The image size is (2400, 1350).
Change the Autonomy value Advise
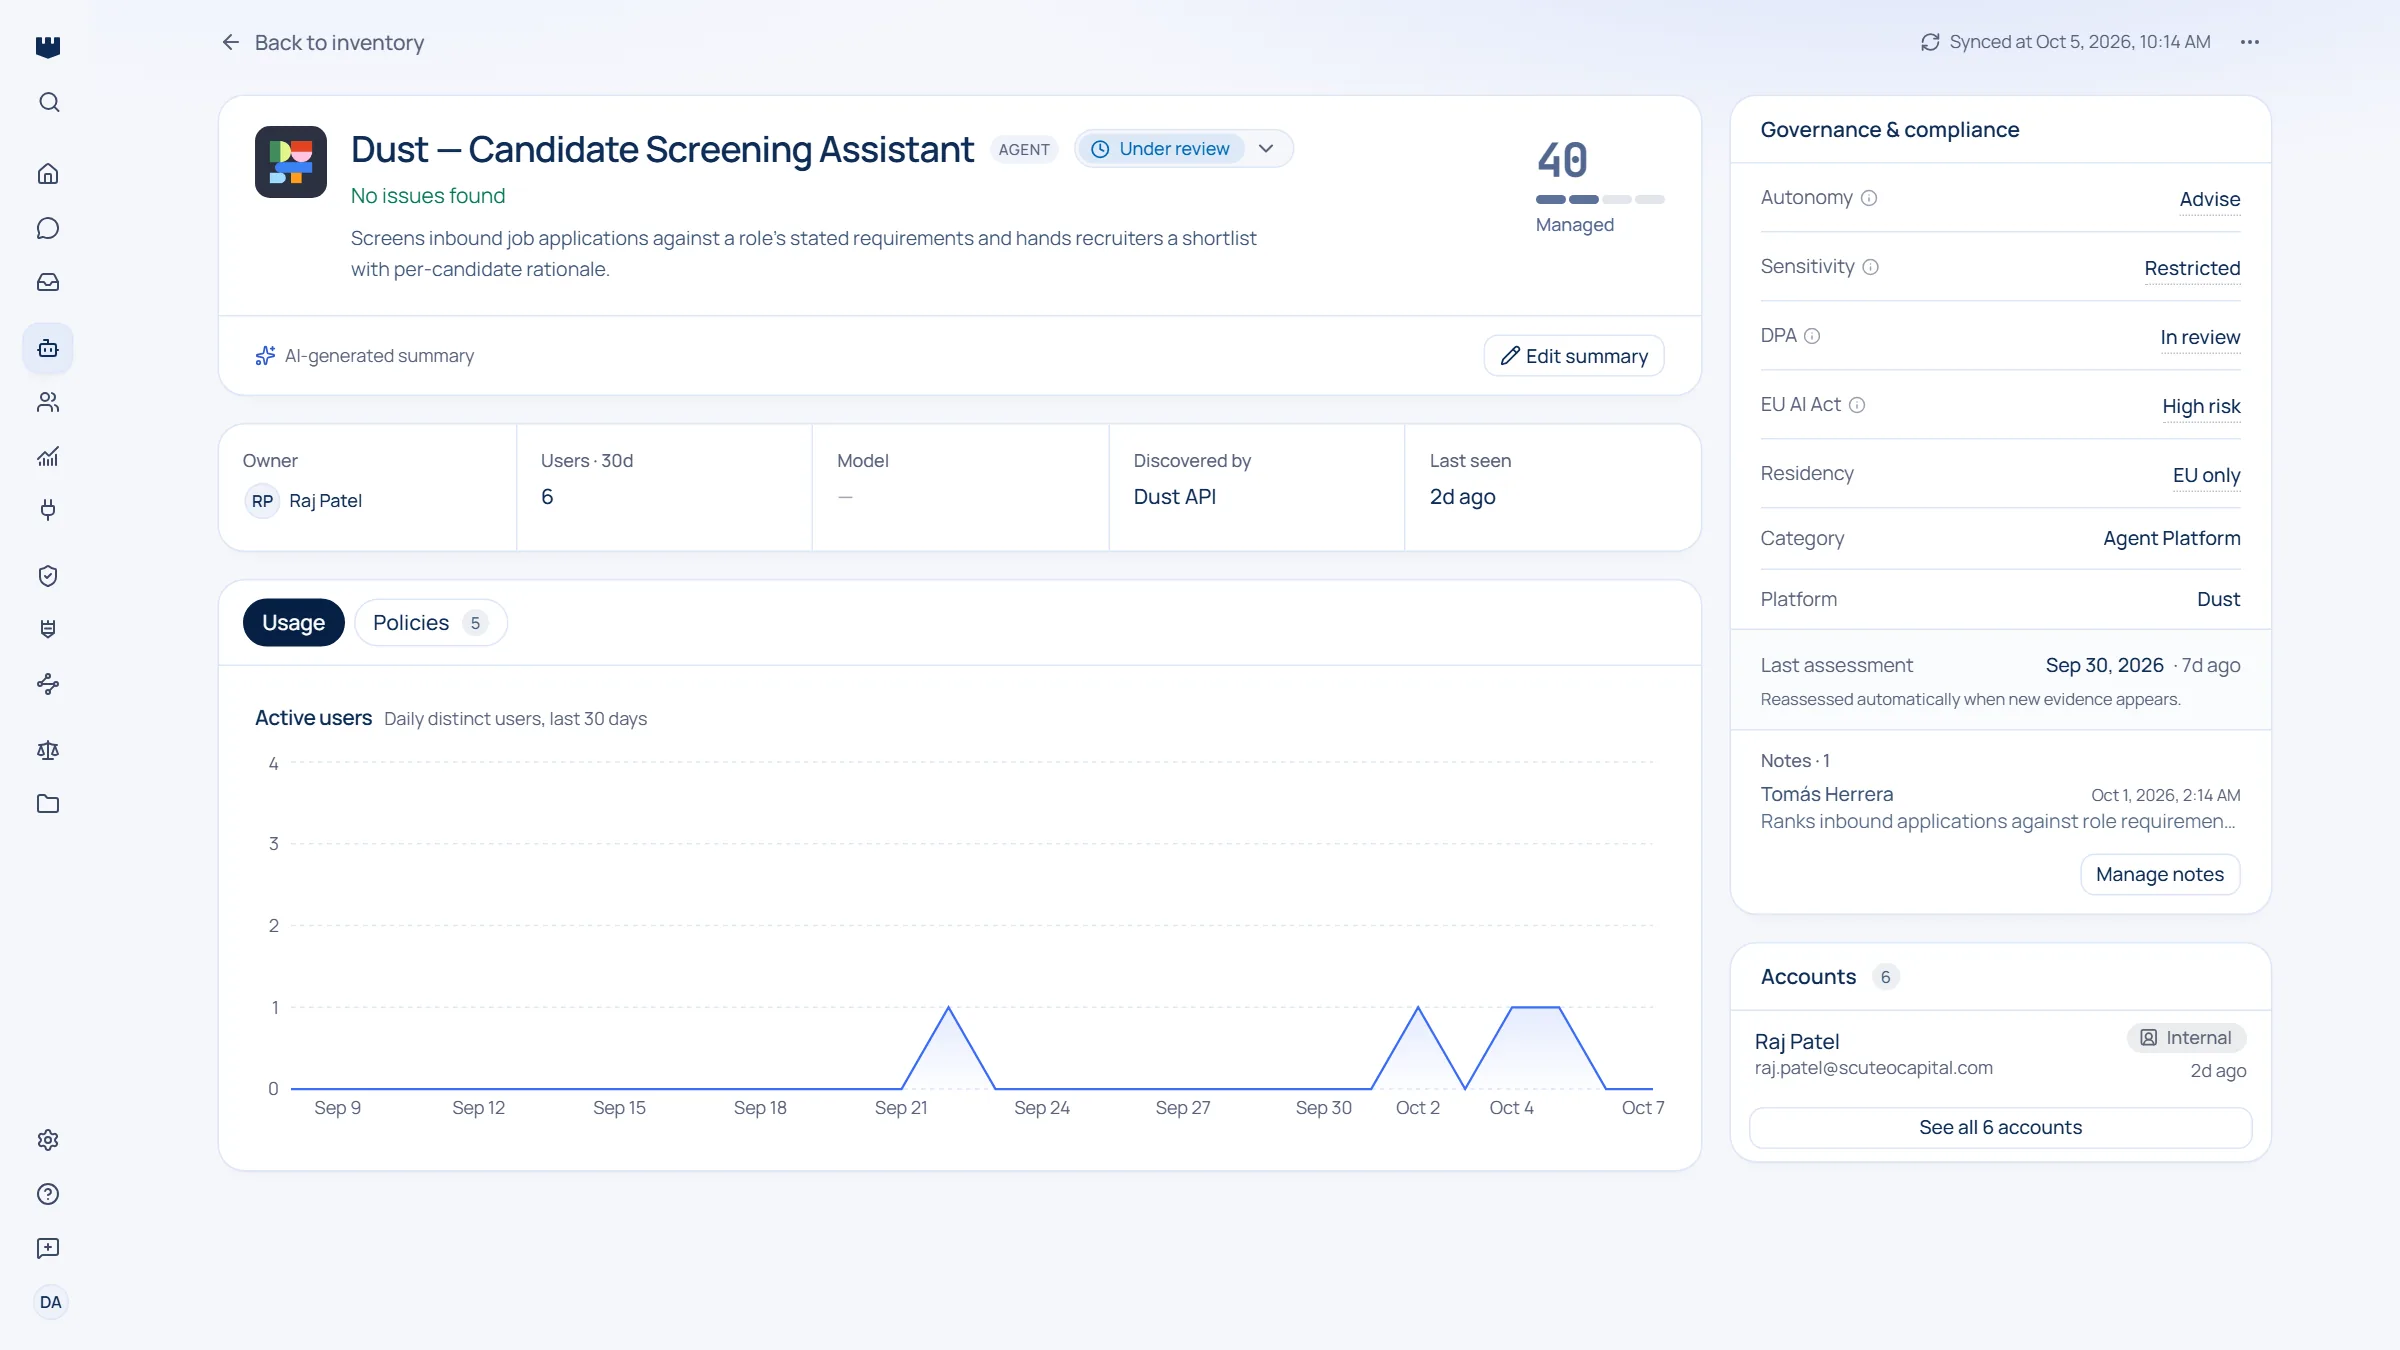coord(2210,199)
